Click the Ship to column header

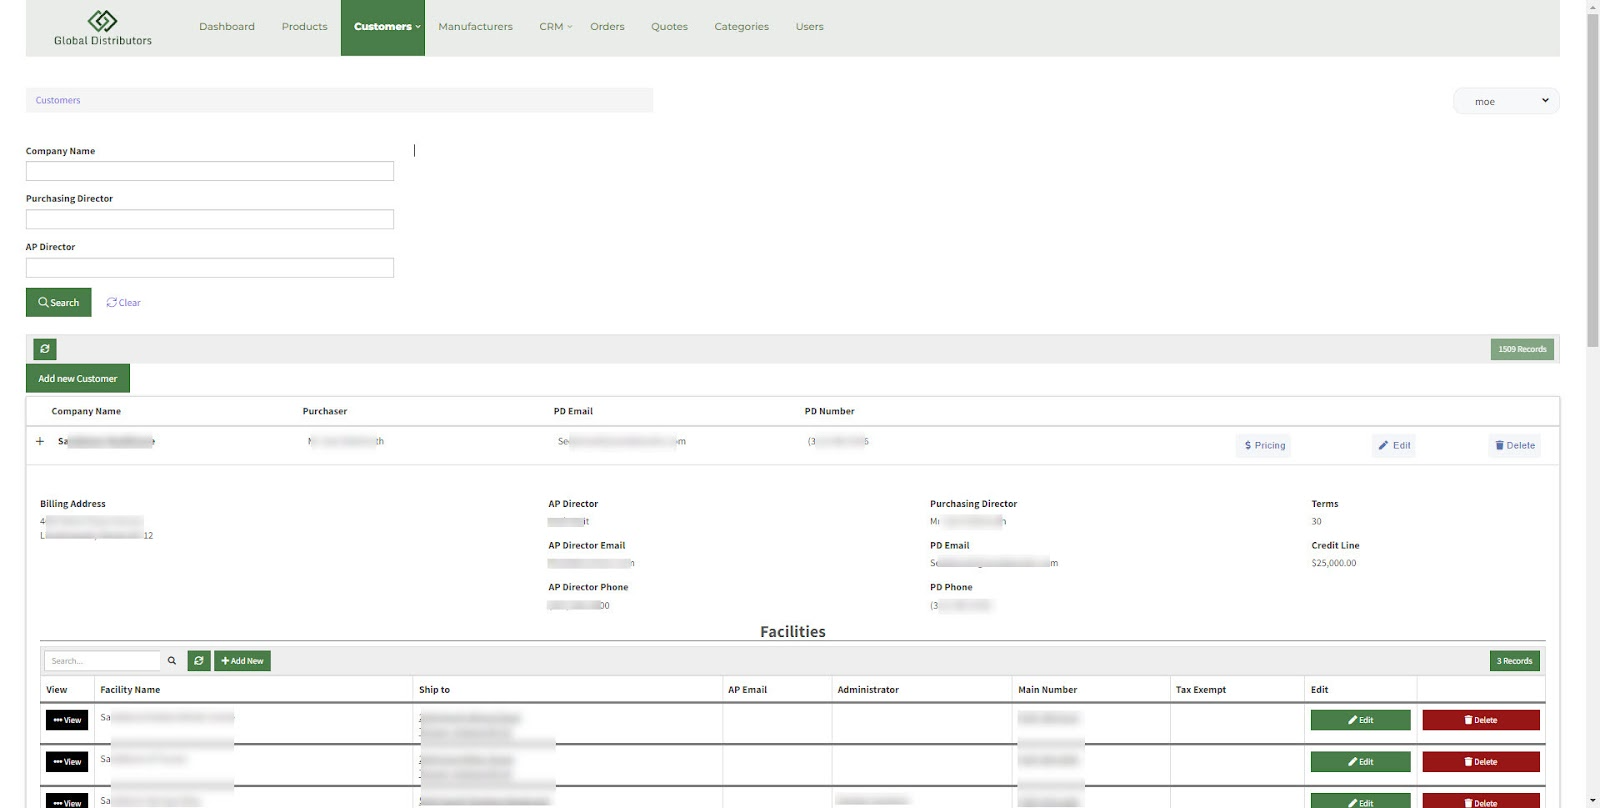tap(434, 690)
